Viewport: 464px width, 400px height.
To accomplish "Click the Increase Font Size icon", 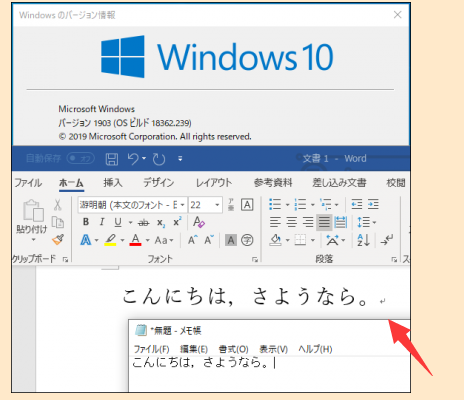I will pos(193,240).
